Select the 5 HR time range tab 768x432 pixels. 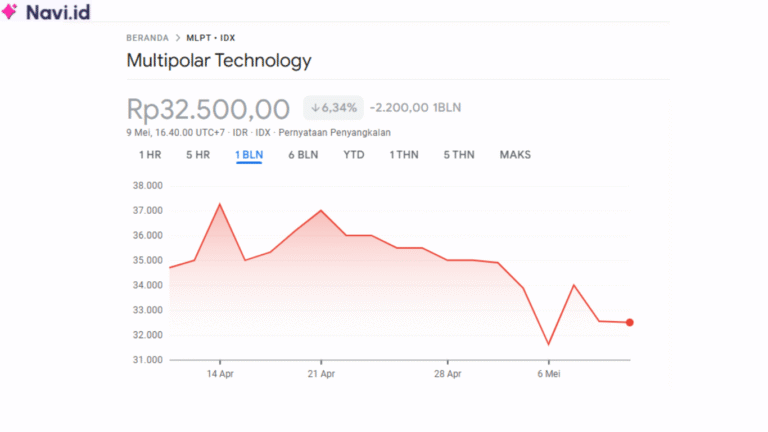(x=197, y=155)
